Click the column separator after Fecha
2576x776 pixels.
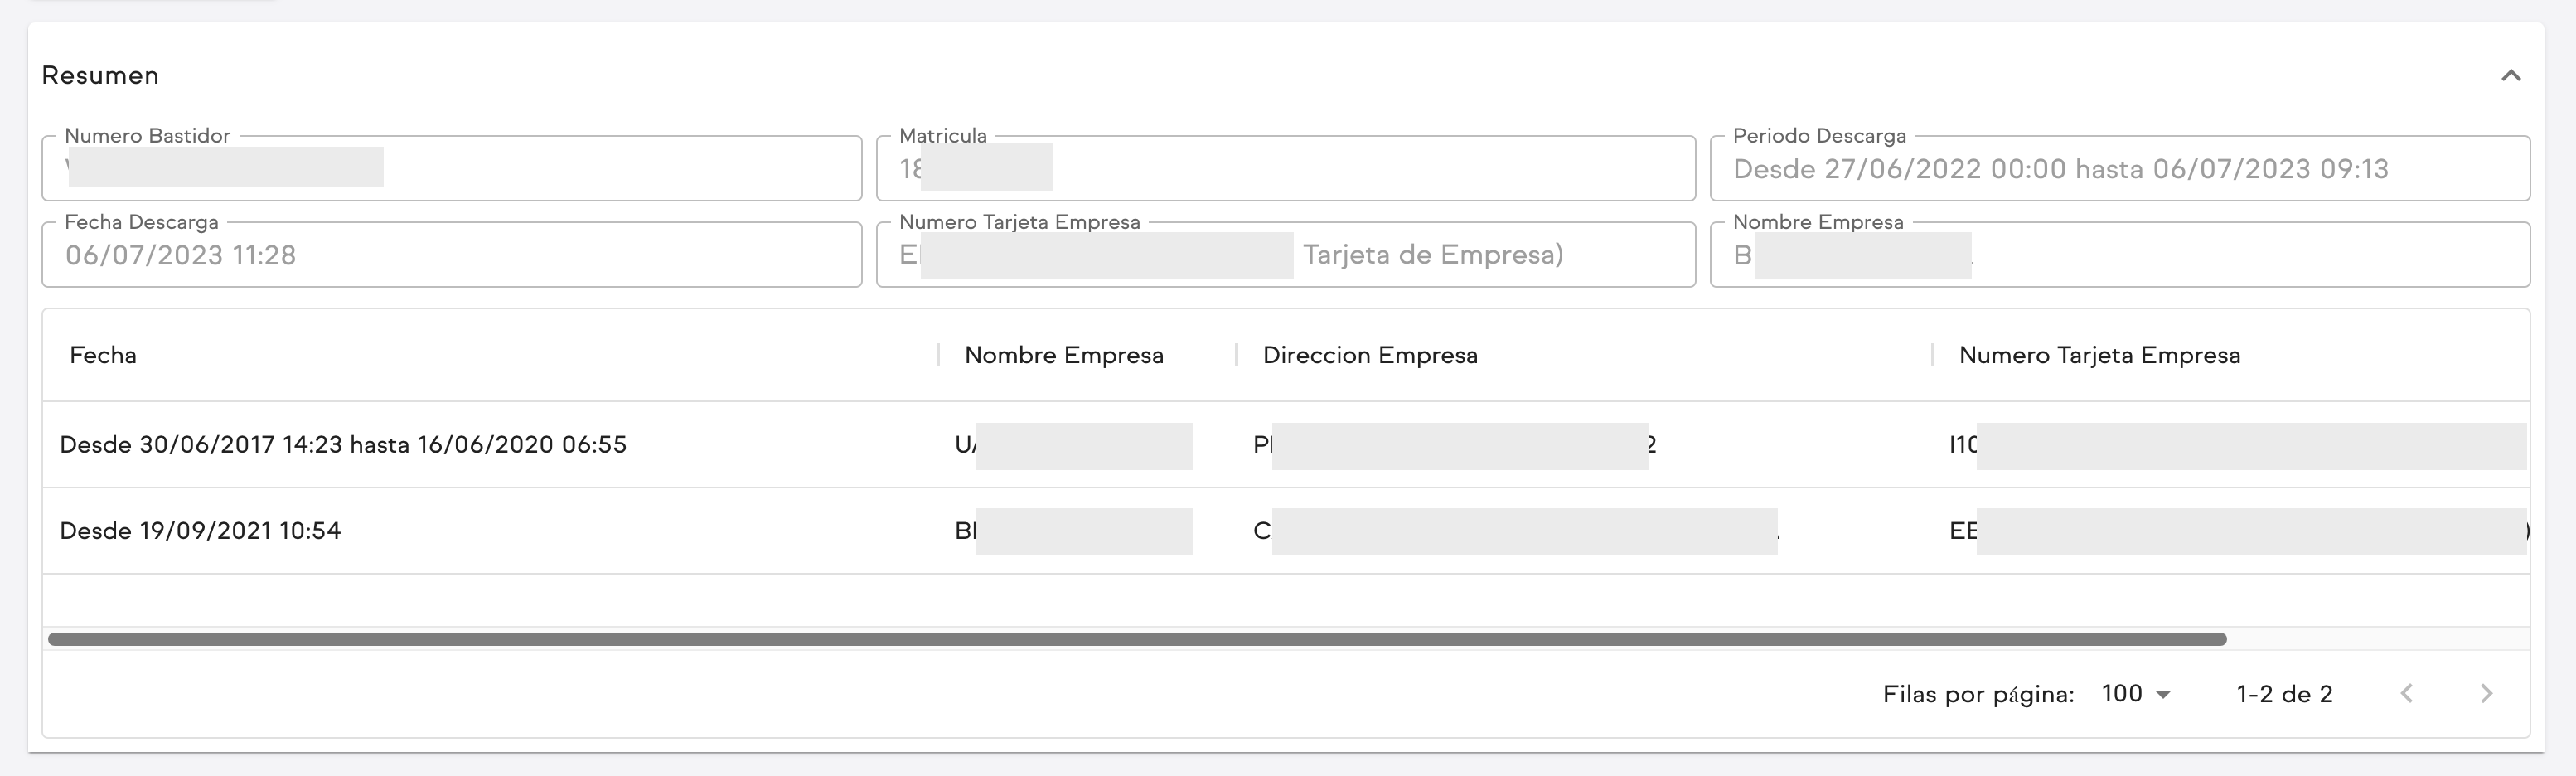tap(938, 355)
